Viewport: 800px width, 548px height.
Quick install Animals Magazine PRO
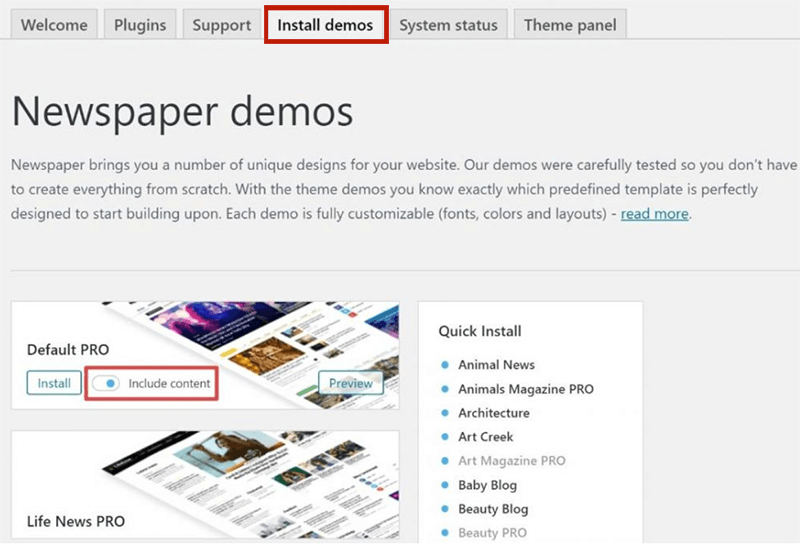point(526,389)
